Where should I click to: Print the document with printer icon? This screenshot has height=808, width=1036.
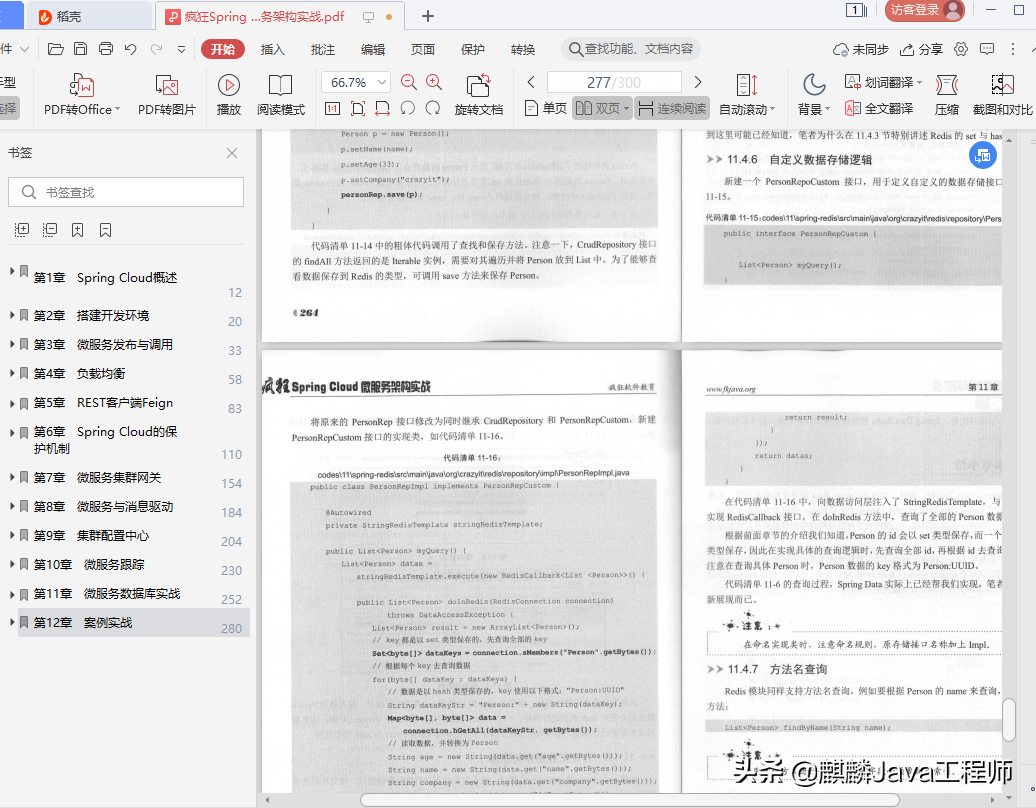(106, 49)
